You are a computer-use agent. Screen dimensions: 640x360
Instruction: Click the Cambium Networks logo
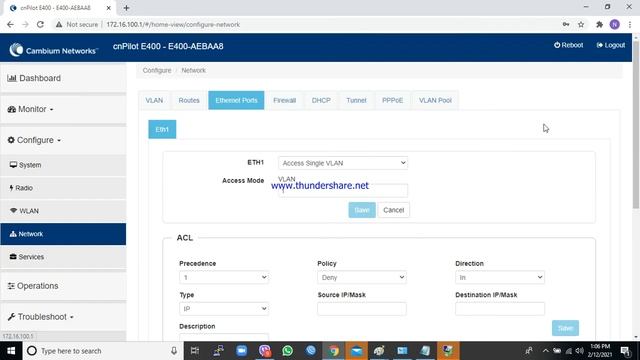[x=53, y=50]
